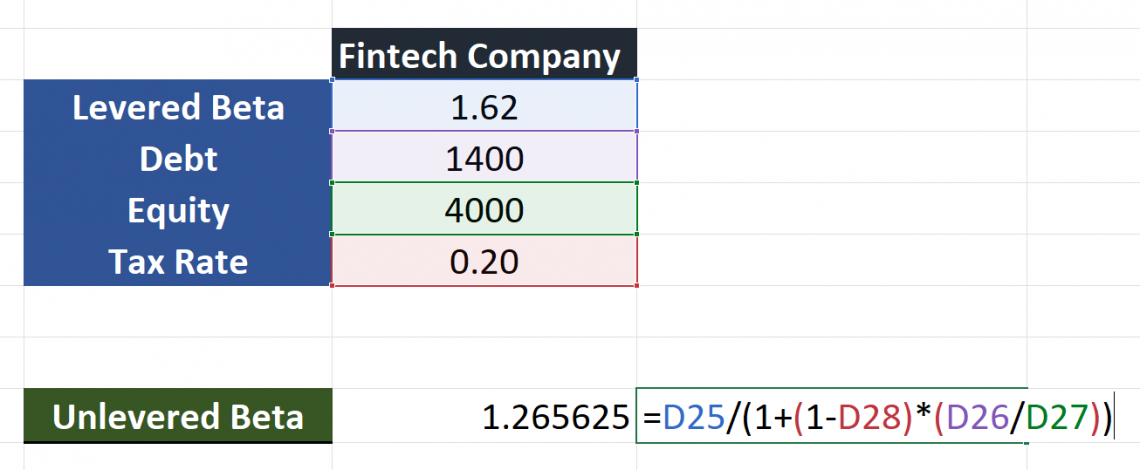Click empty cell directly below 0.20
The width and height of the screenshot is (1140, 470).
coord(484,312)
